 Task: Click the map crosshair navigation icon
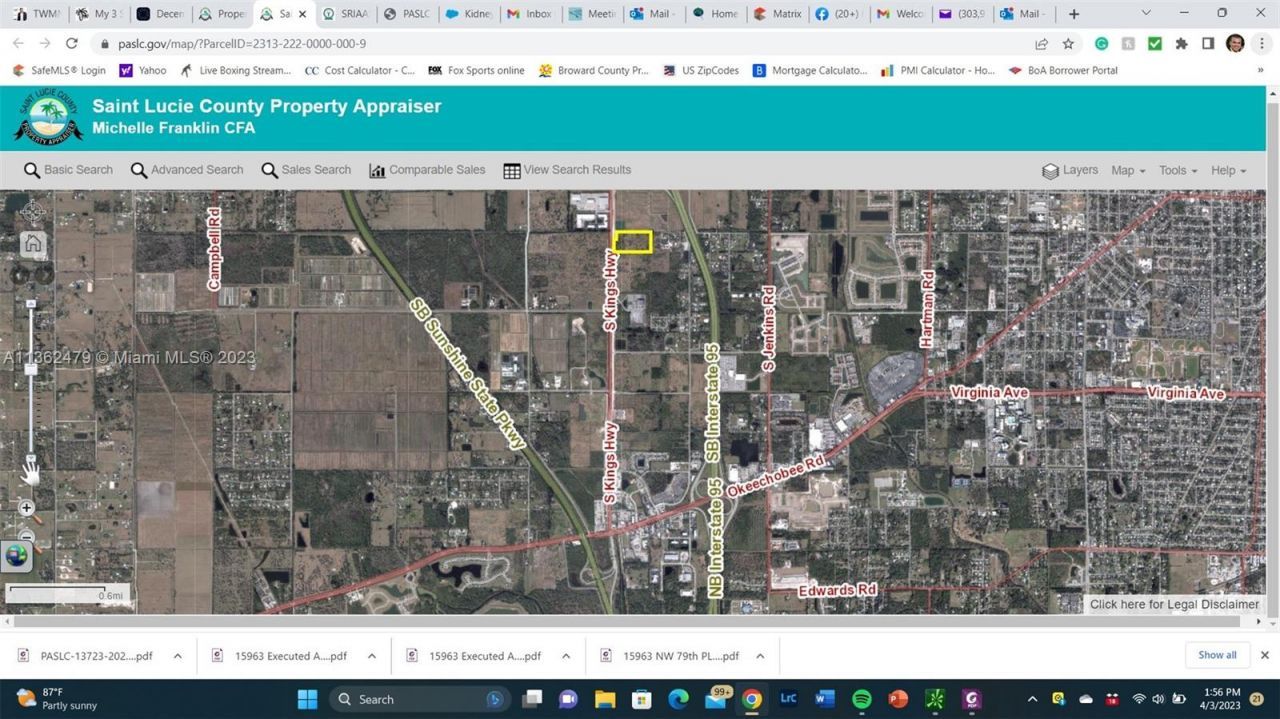click(33, 212)
